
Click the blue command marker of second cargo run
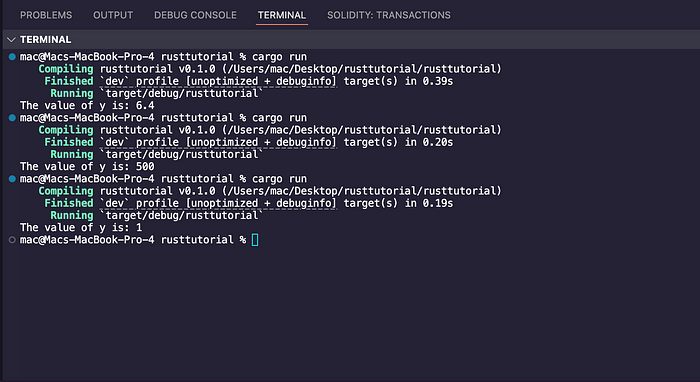(x=12, y=118)
